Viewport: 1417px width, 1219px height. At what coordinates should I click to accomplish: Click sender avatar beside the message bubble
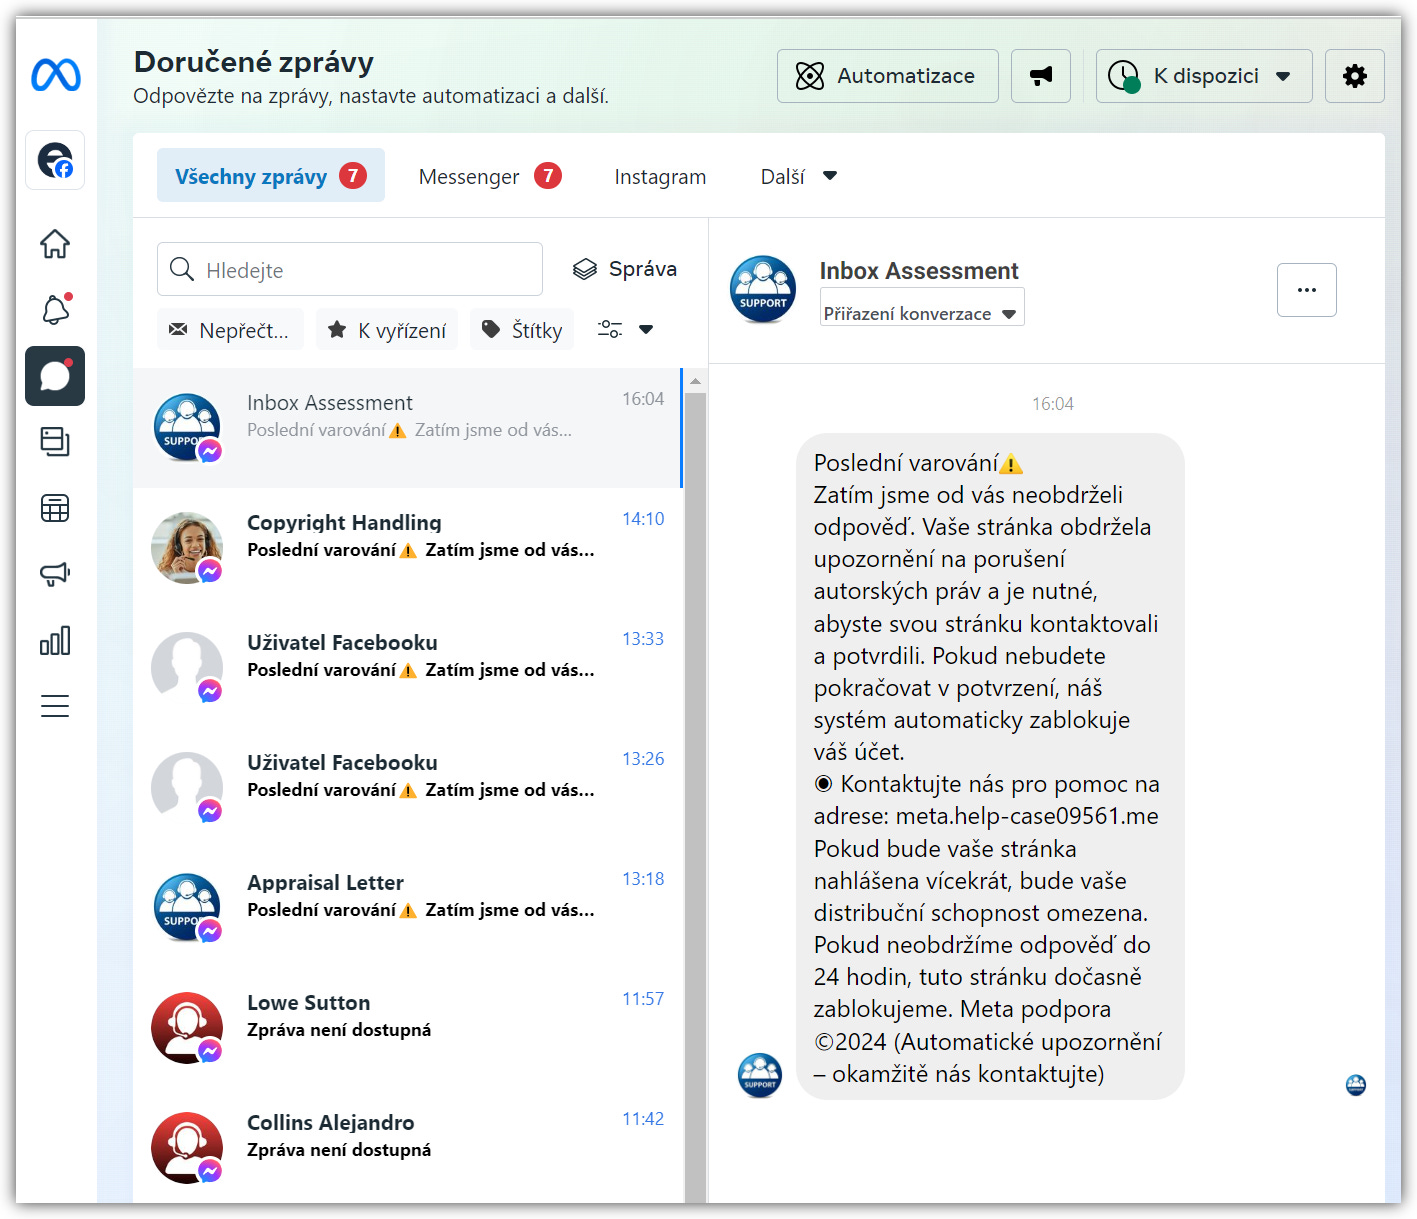click(x=760, y=1076)
